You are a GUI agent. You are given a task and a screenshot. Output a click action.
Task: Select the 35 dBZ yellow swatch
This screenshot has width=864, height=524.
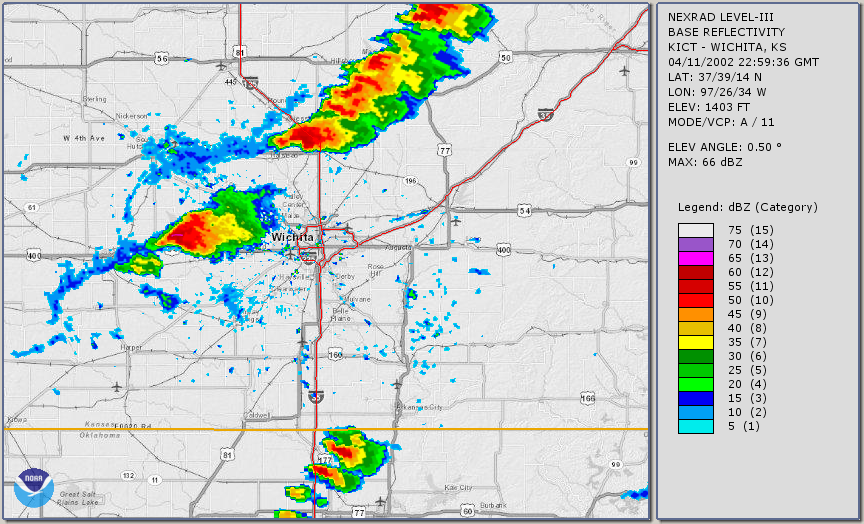[695, 343]
